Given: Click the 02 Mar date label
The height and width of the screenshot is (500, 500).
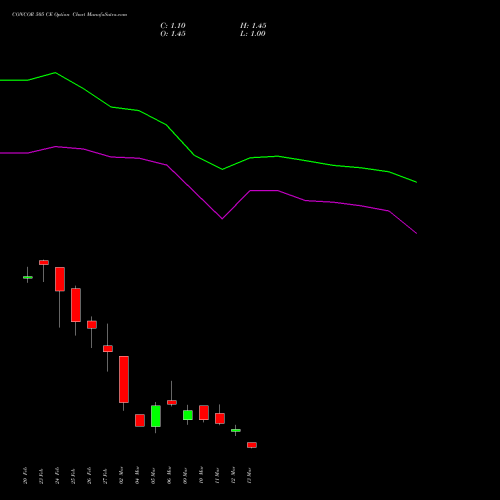Looking at the screenshot, I should (122, 476).
